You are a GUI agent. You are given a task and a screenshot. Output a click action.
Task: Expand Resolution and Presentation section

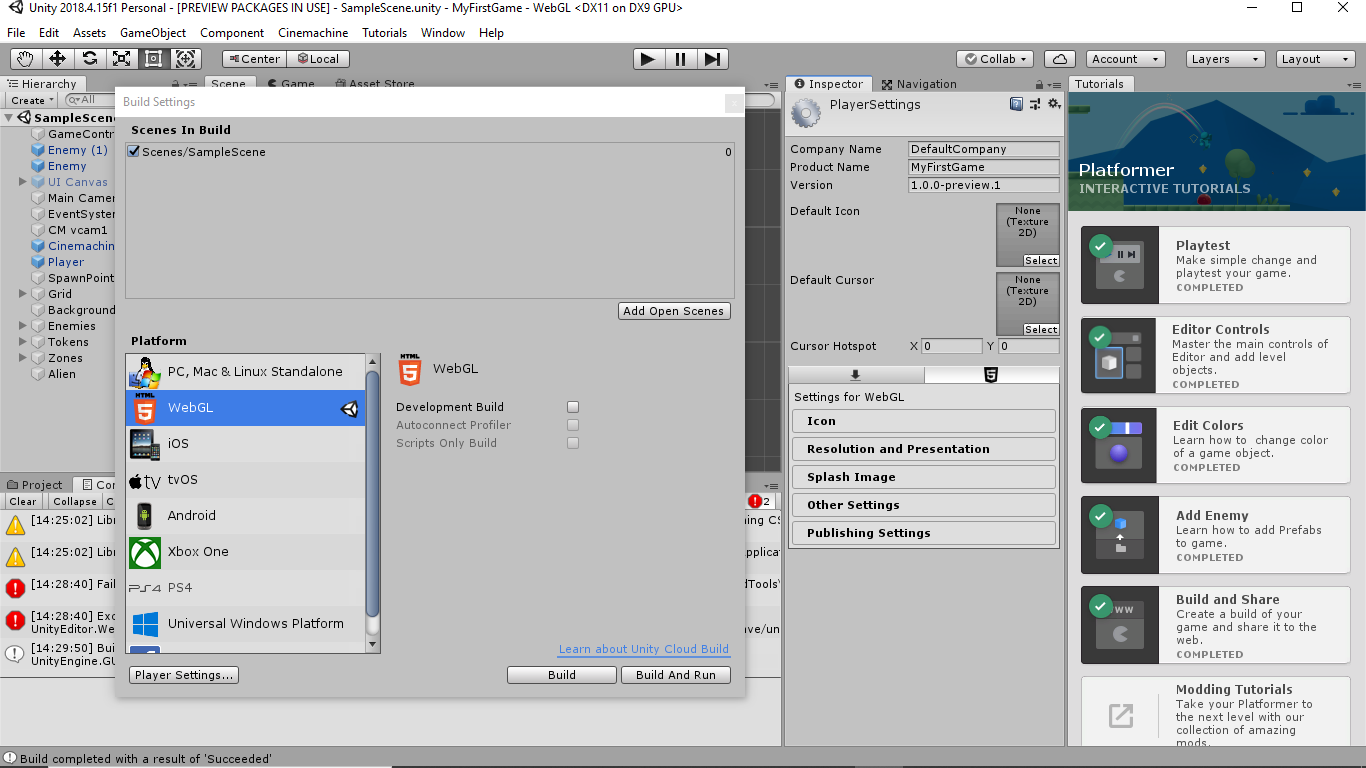[x=923, y=449]
